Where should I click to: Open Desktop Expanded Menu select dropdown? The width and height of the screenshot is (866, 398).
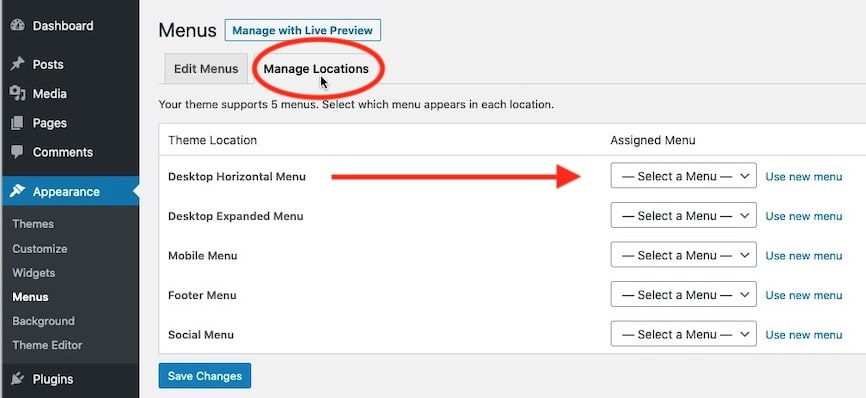click(x=683, y=215)
